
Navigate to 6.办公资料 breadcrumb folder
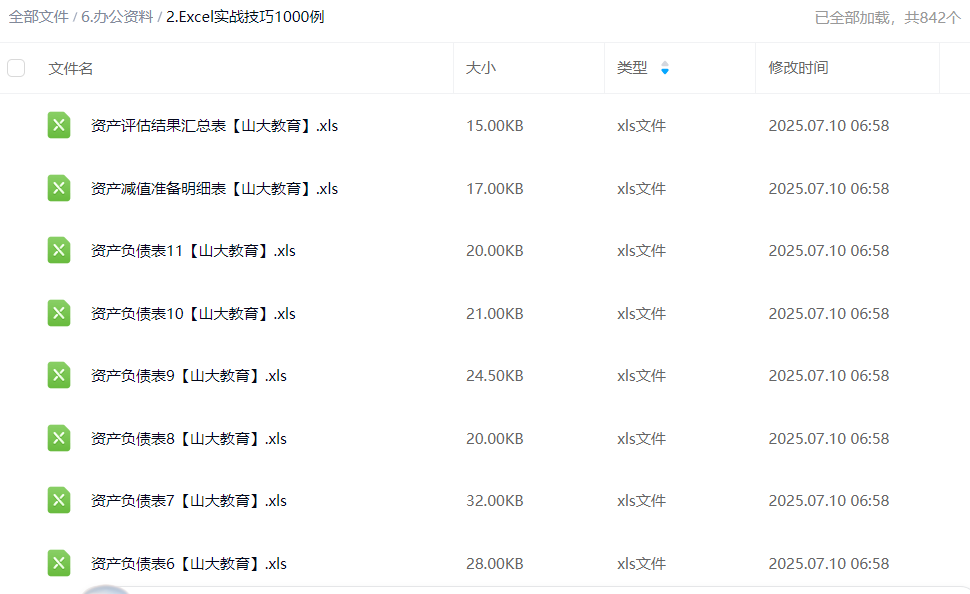[x=117, y=17]
